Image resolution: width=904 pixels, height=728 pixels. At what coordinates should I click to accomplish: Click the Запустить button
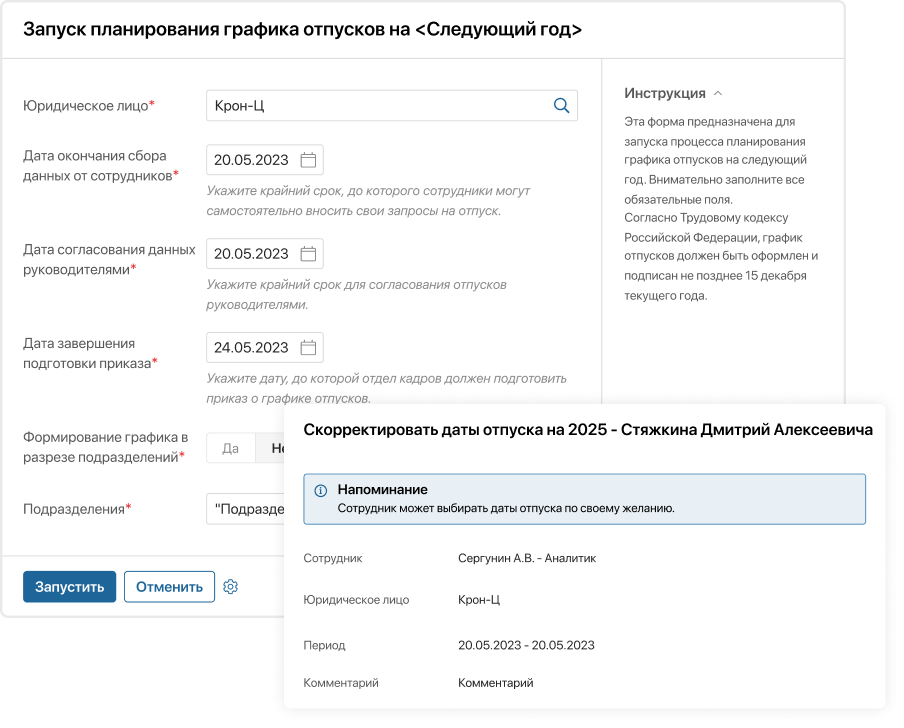pos(68,587)
